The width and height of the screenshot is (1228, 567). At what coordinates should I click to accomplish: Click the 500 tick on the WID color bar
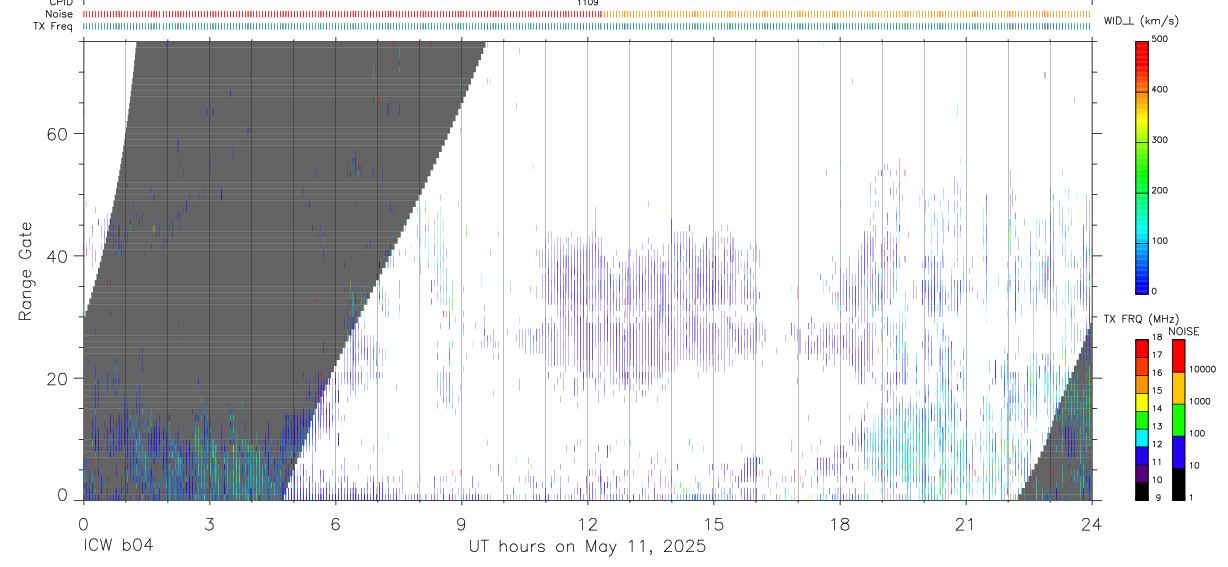coord(1160,39)
